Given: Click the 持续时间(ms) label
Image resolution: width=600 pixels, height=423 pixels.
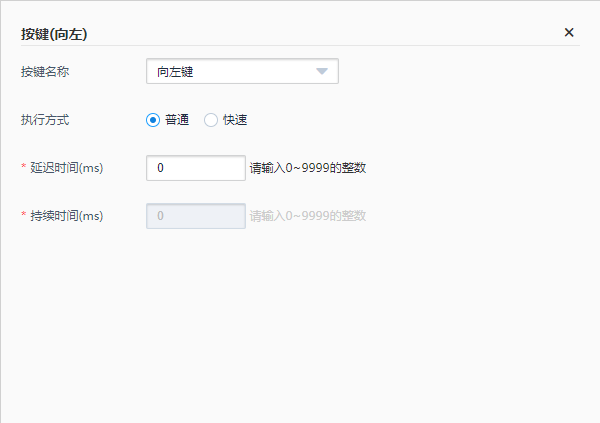Looking at the screenshot, I should coord(67,216).
